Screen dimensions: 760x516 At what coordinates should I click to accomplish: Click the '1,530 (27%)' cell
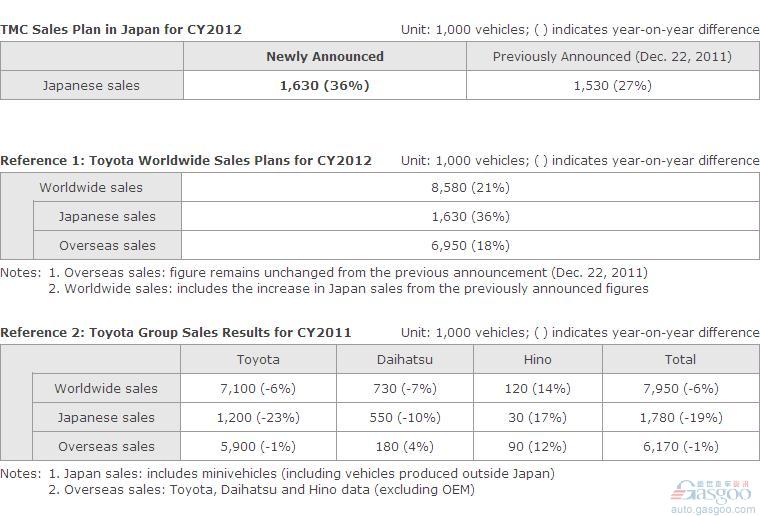(612, 85)
